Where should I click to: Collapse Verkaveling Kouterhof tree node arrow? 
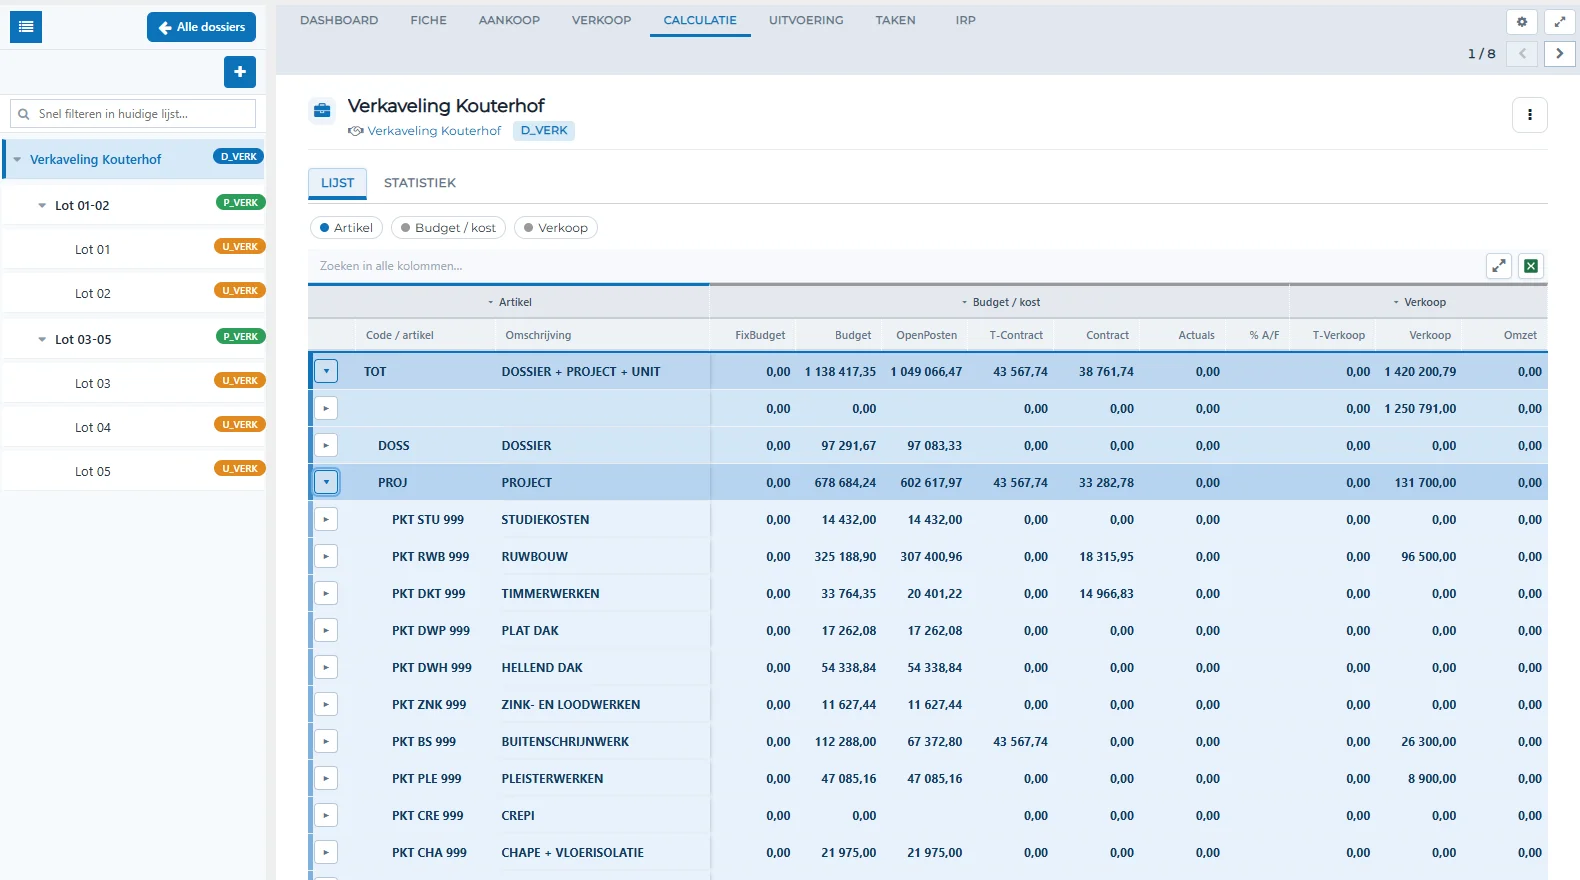pyautogui.click(x=17, y=160)
